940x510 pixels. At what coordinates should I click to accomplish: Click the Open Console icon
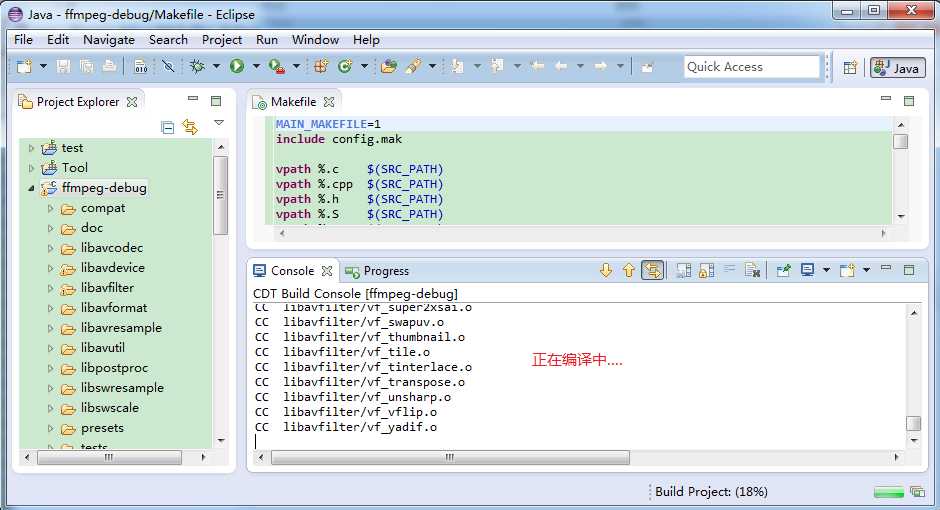click(847, 270)
